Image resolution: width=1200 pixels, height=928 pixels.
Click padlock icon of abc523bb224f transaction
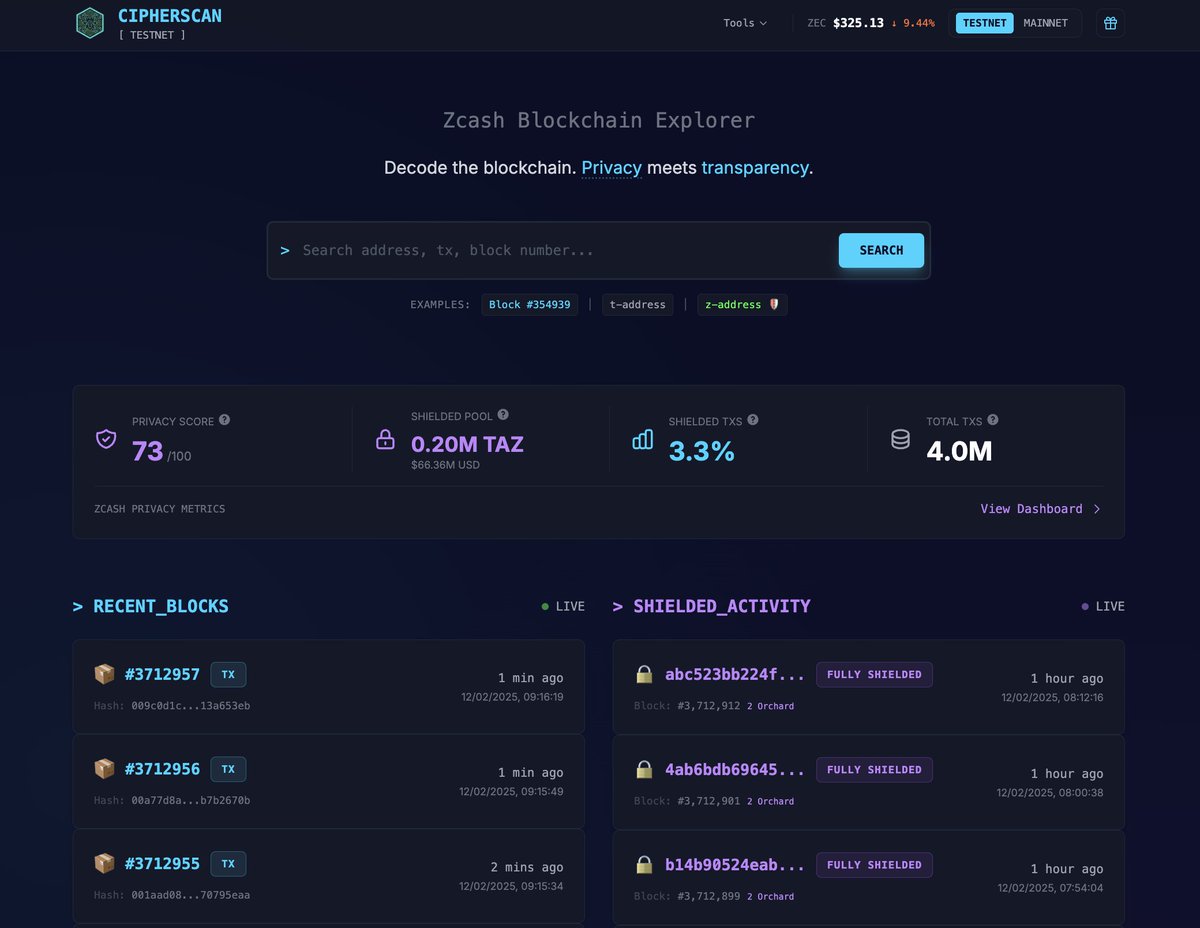(645, 675)
